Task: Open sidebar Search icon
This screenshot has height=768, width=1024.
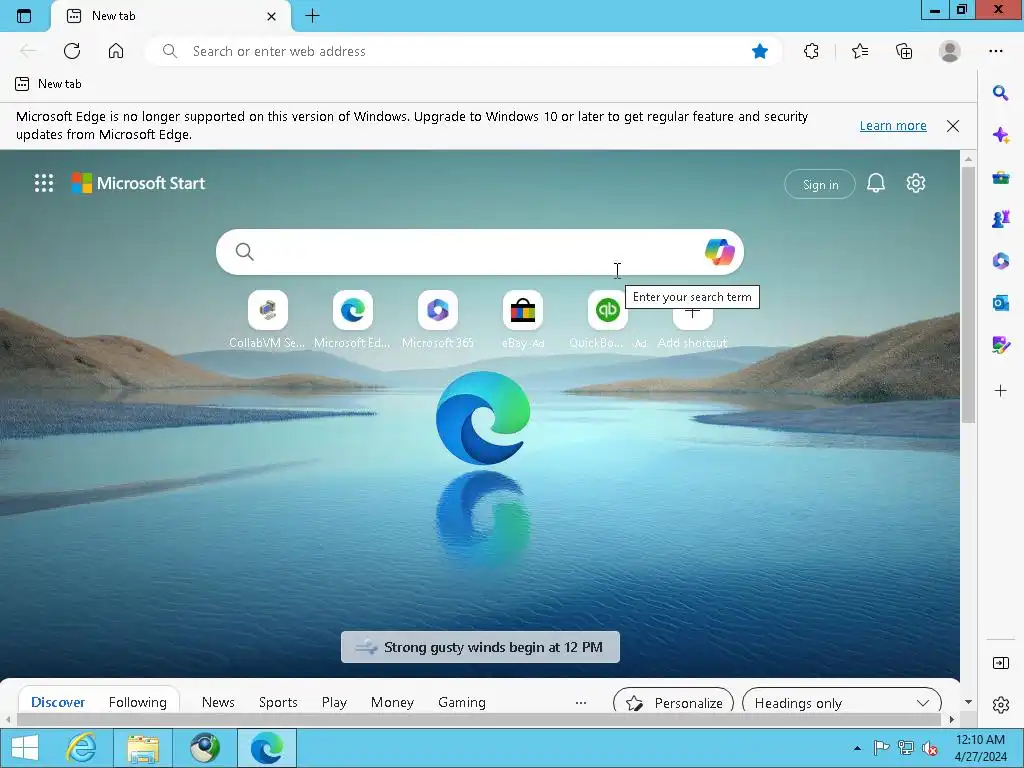Action: coord(1000,93)
